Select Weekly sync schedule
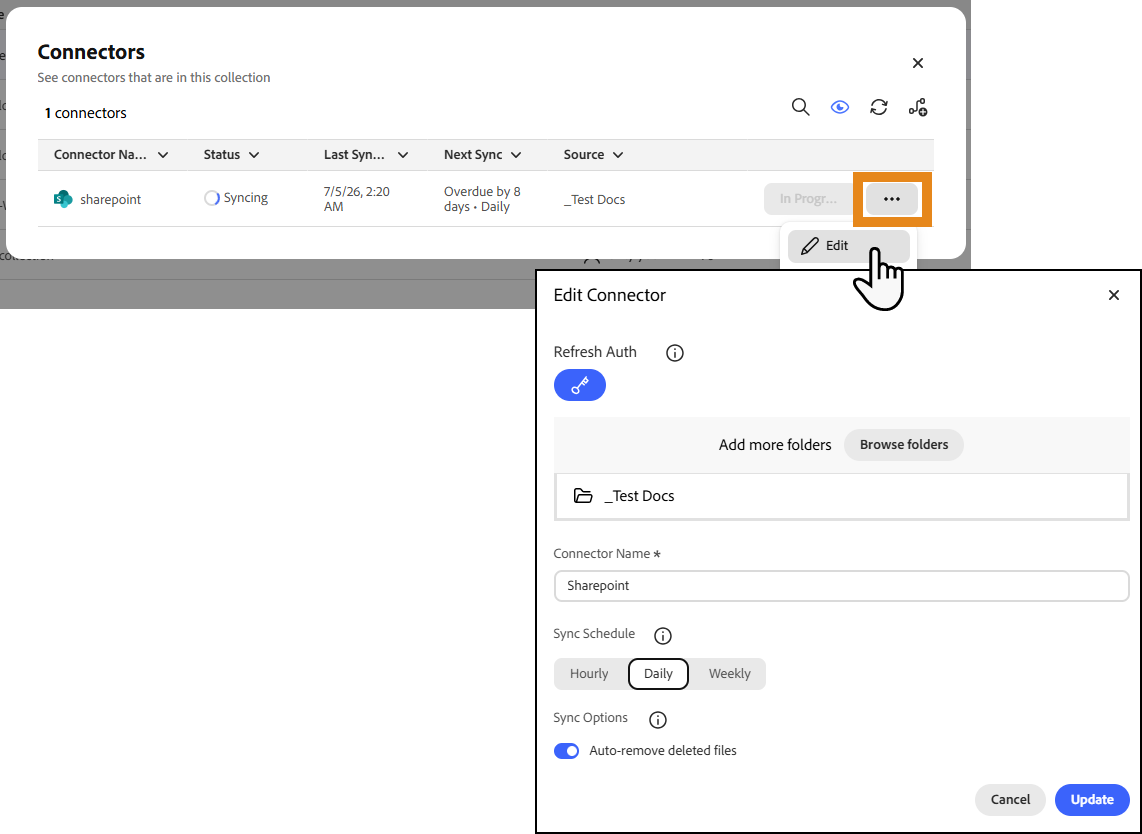Screen dimensions: 1142x834 [x=730, y=674]
